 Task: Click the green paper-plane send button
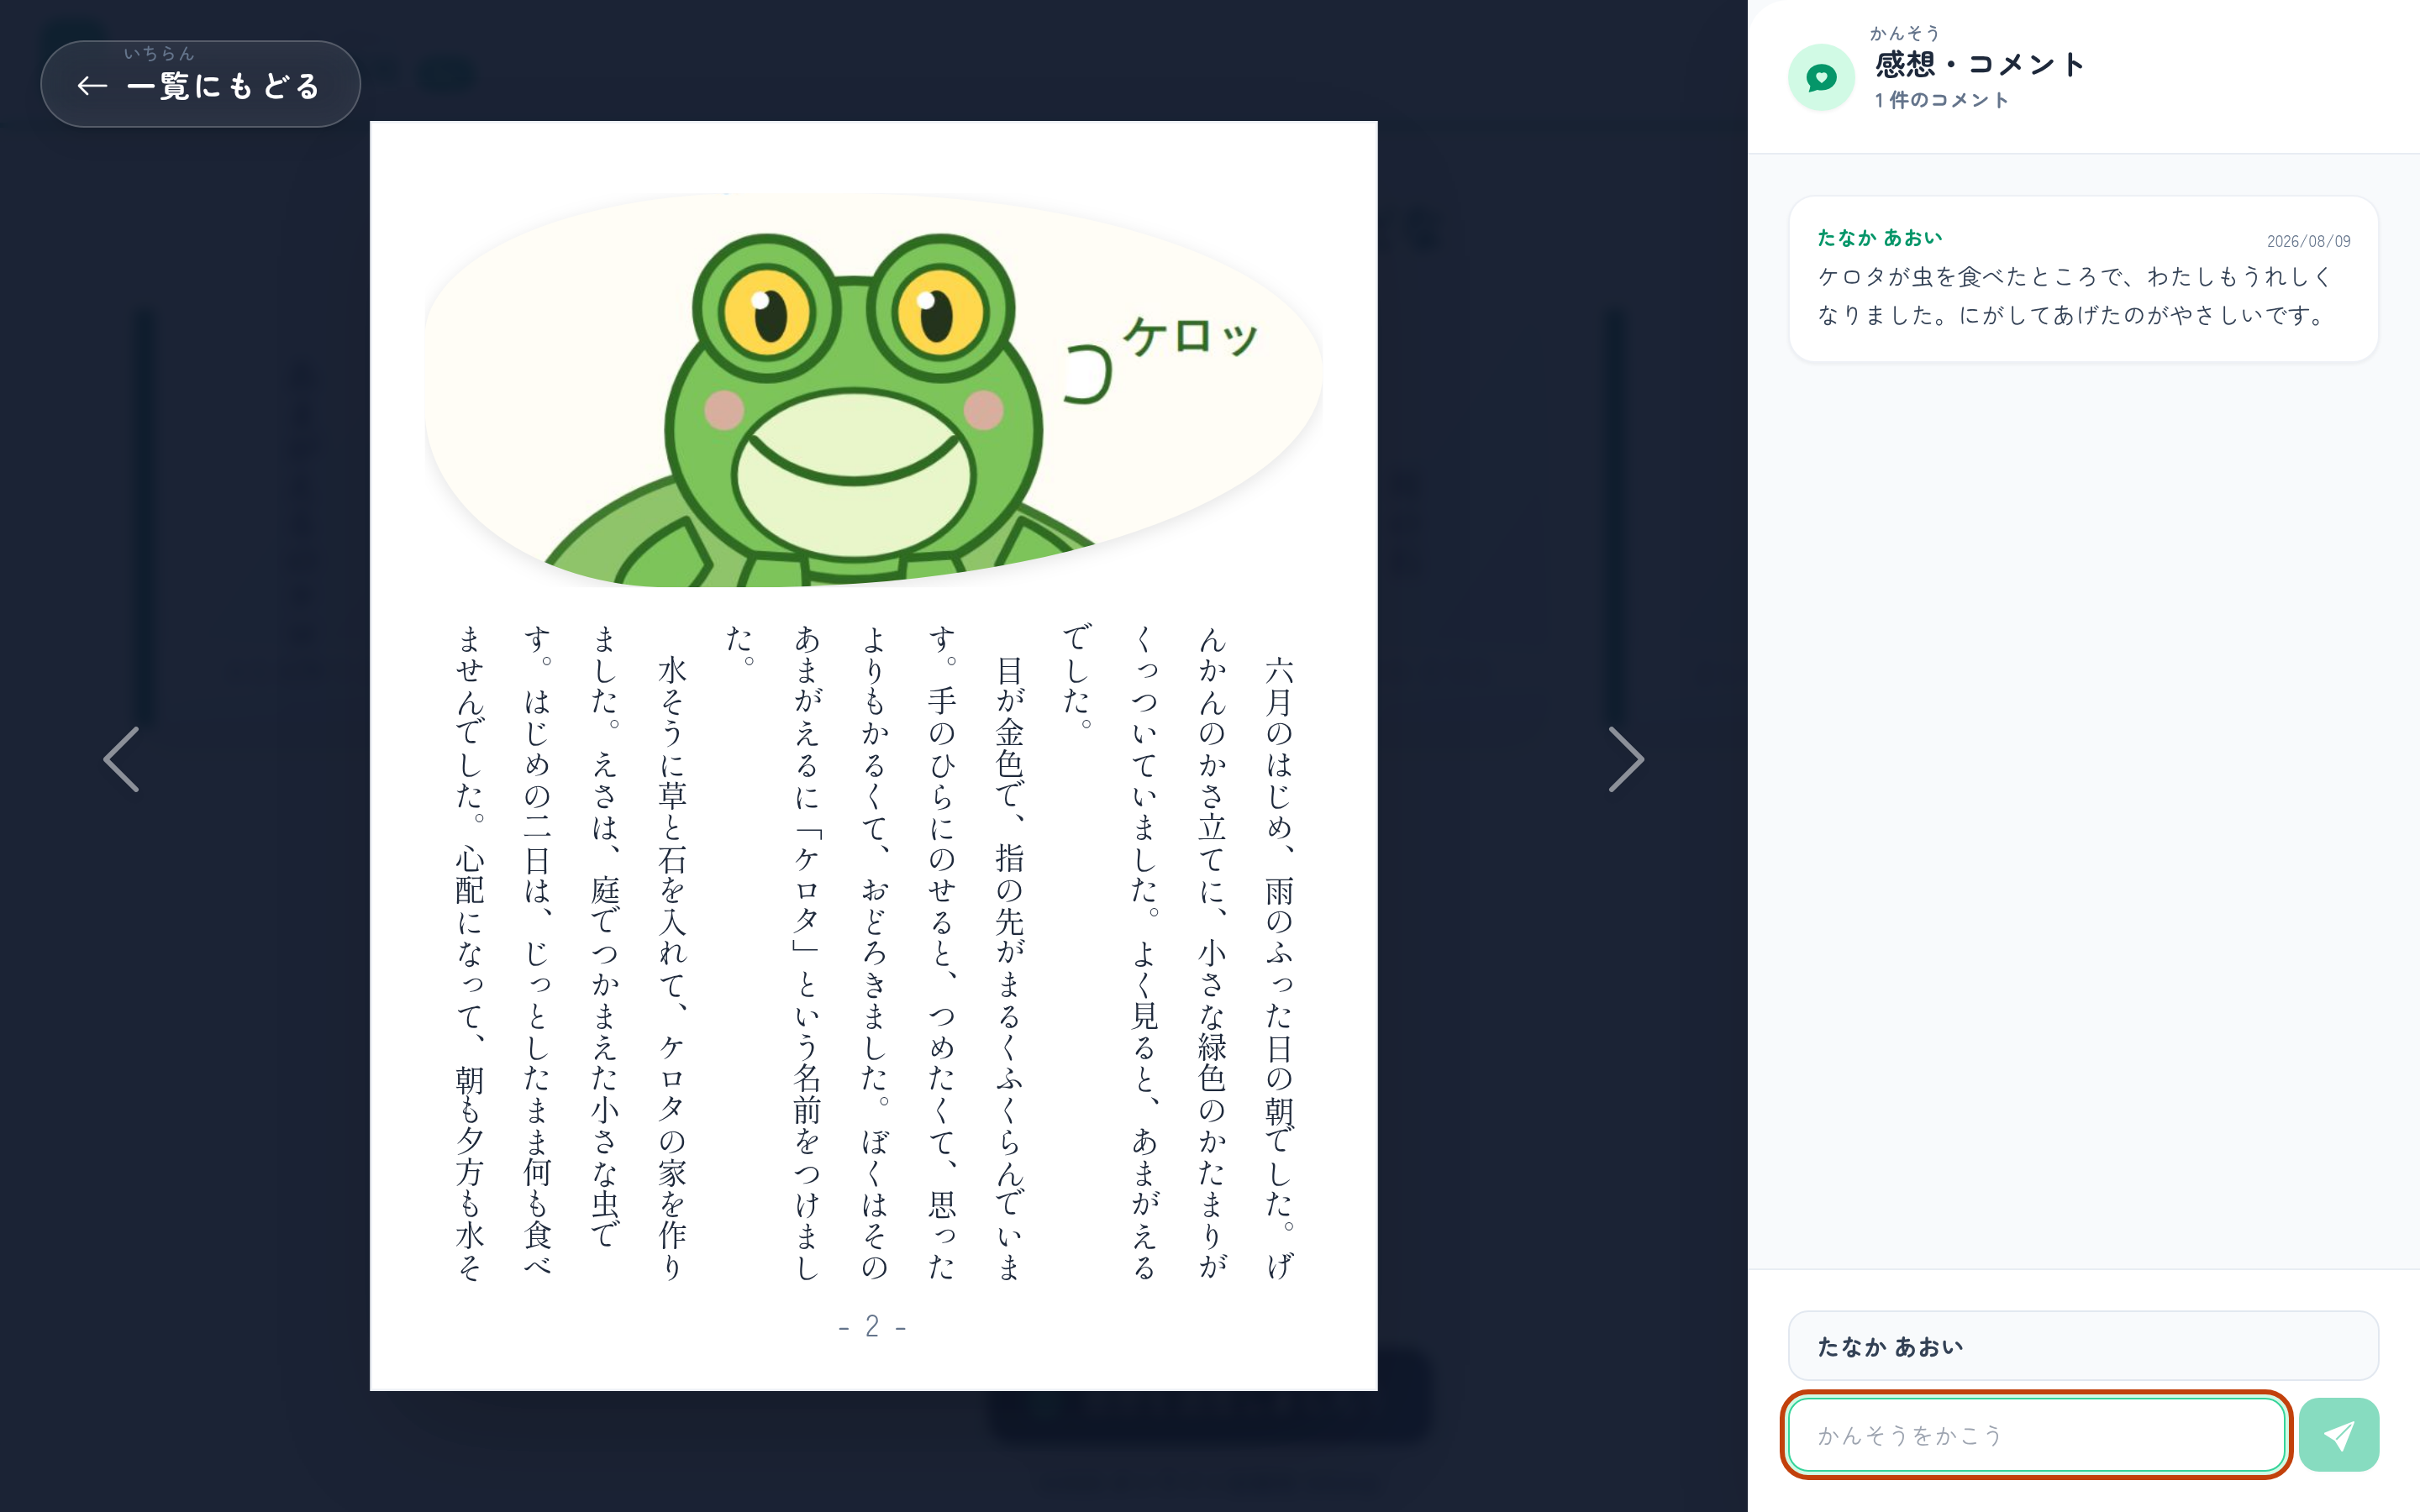2338,1435
